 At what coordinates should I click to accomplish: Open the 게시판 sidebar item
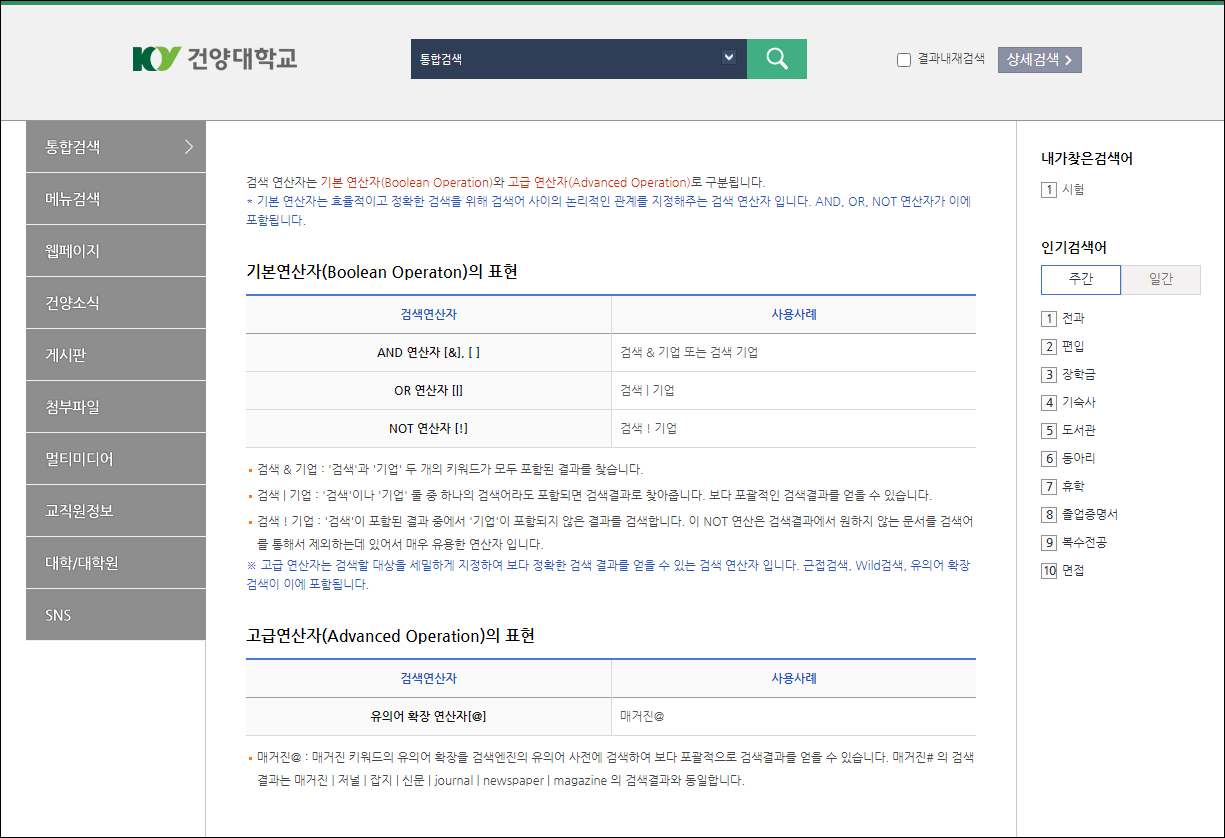tap(115, 355)
